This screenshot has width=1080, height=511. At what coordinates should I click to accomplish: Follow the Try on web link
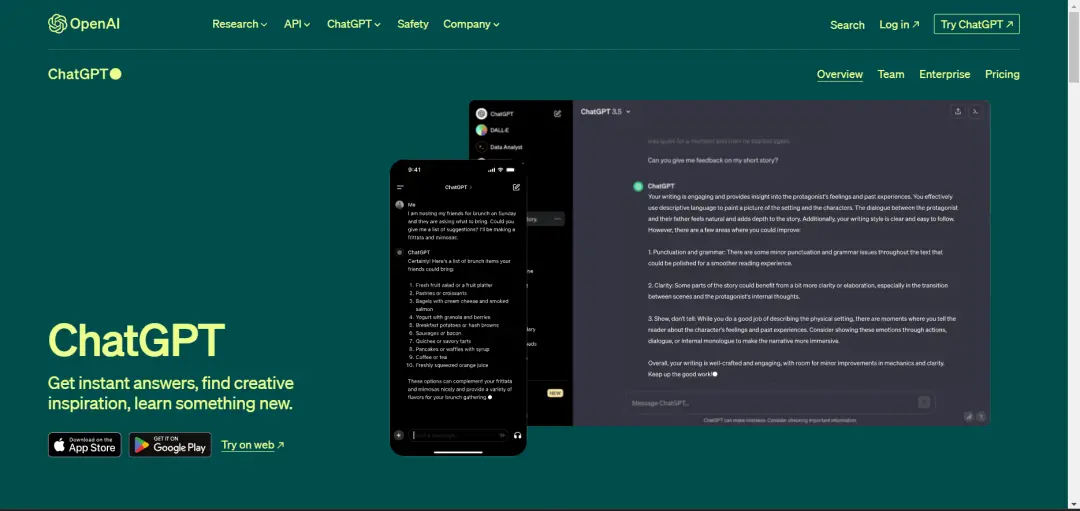tap(252, 445)
